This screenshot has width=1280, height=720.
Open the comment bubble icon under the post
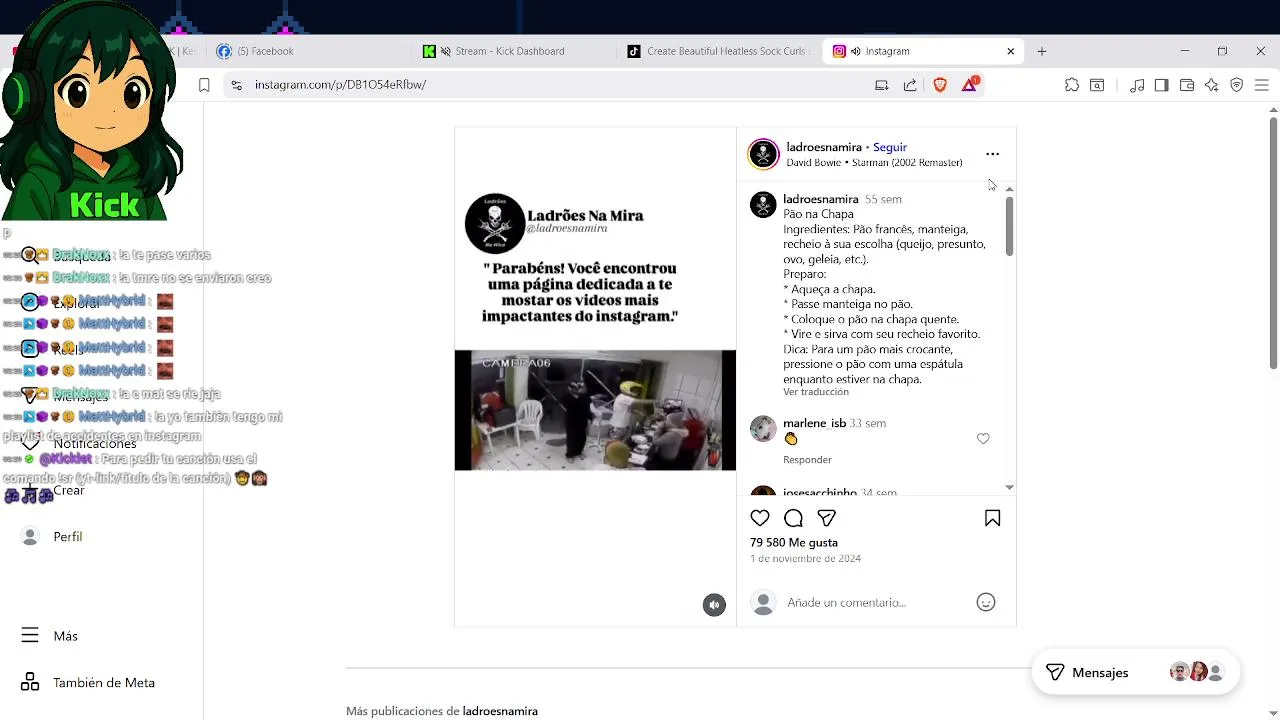point(793,518)
